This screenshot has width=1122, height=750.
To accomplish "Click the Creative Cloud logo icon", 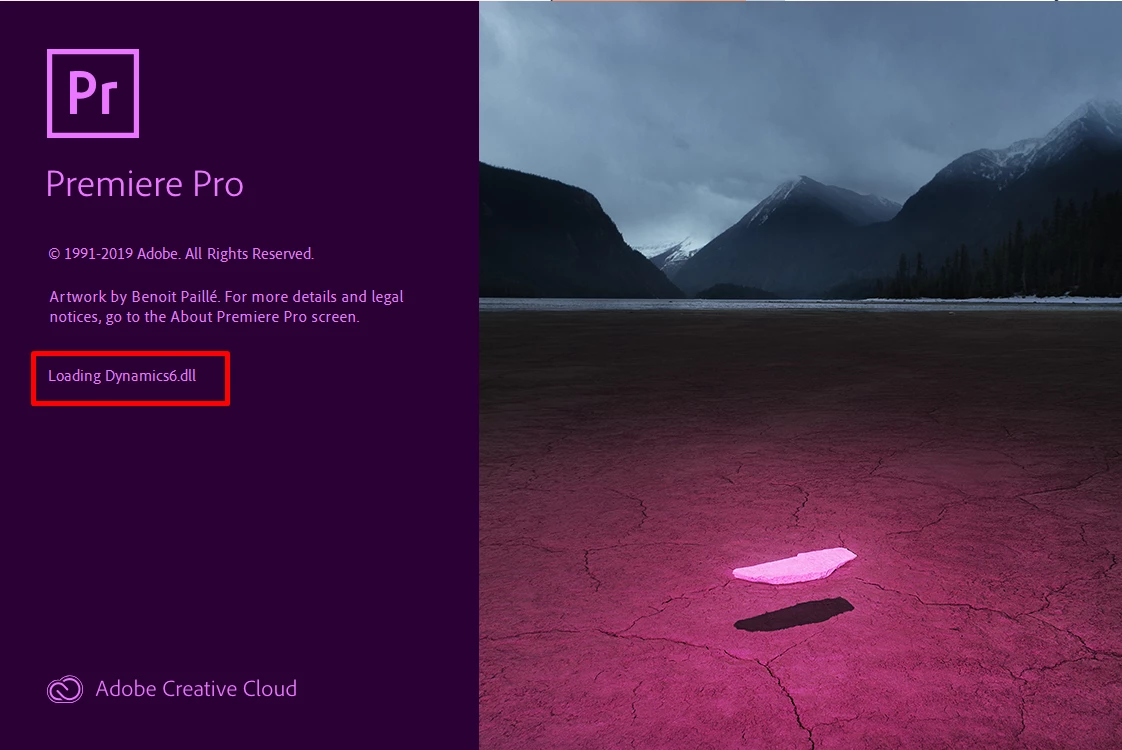I will tap(65, 689).
